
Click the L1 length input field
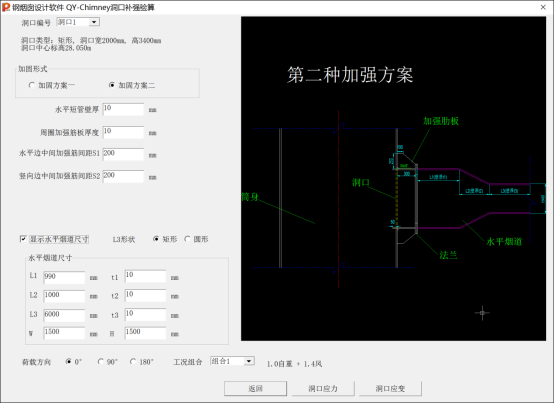[x=64, y=277]
